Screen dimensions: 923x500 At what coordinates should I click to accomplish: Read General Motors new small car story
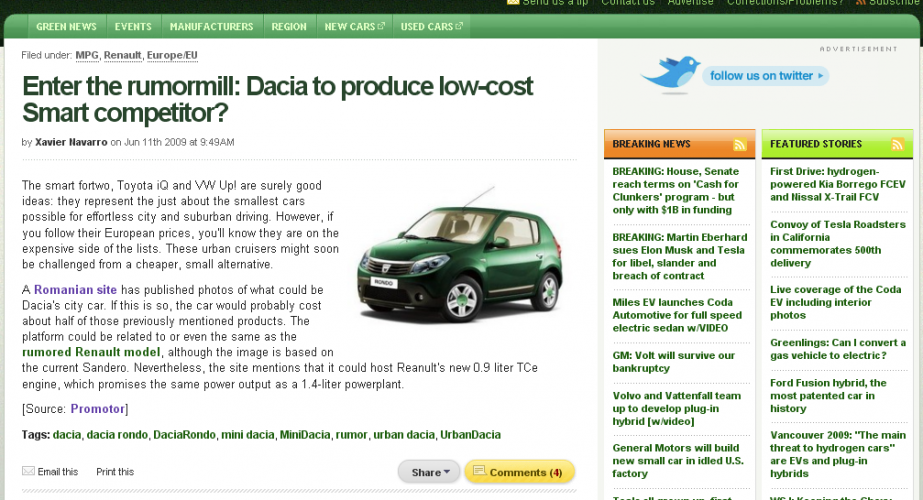(x=678, y=461)
